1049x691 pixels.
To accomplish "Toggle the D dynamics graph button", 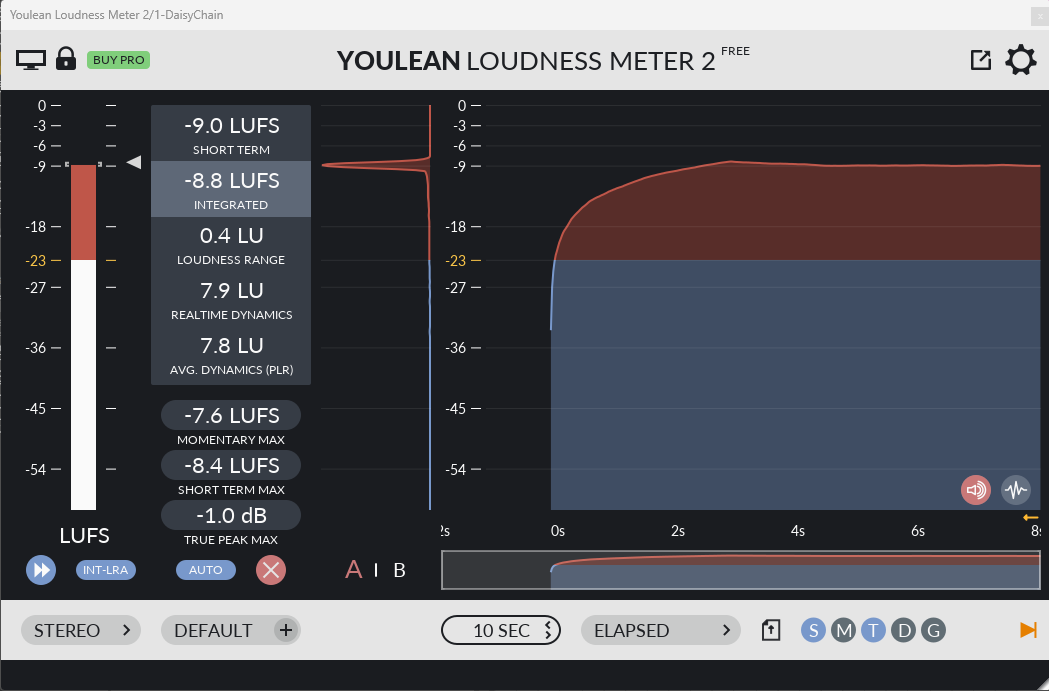I will pyautogui.click(x=904, y=630).
